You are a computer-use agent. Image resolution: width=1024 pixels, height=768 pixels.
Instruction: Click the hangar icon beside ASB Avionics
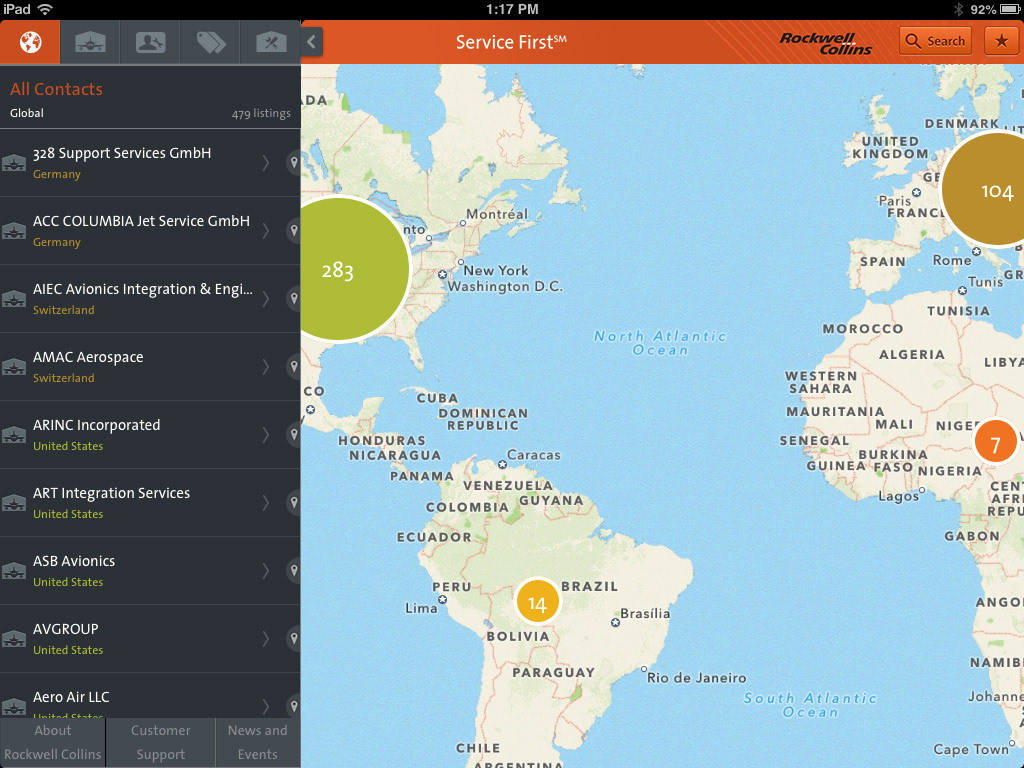coord(14,571)
